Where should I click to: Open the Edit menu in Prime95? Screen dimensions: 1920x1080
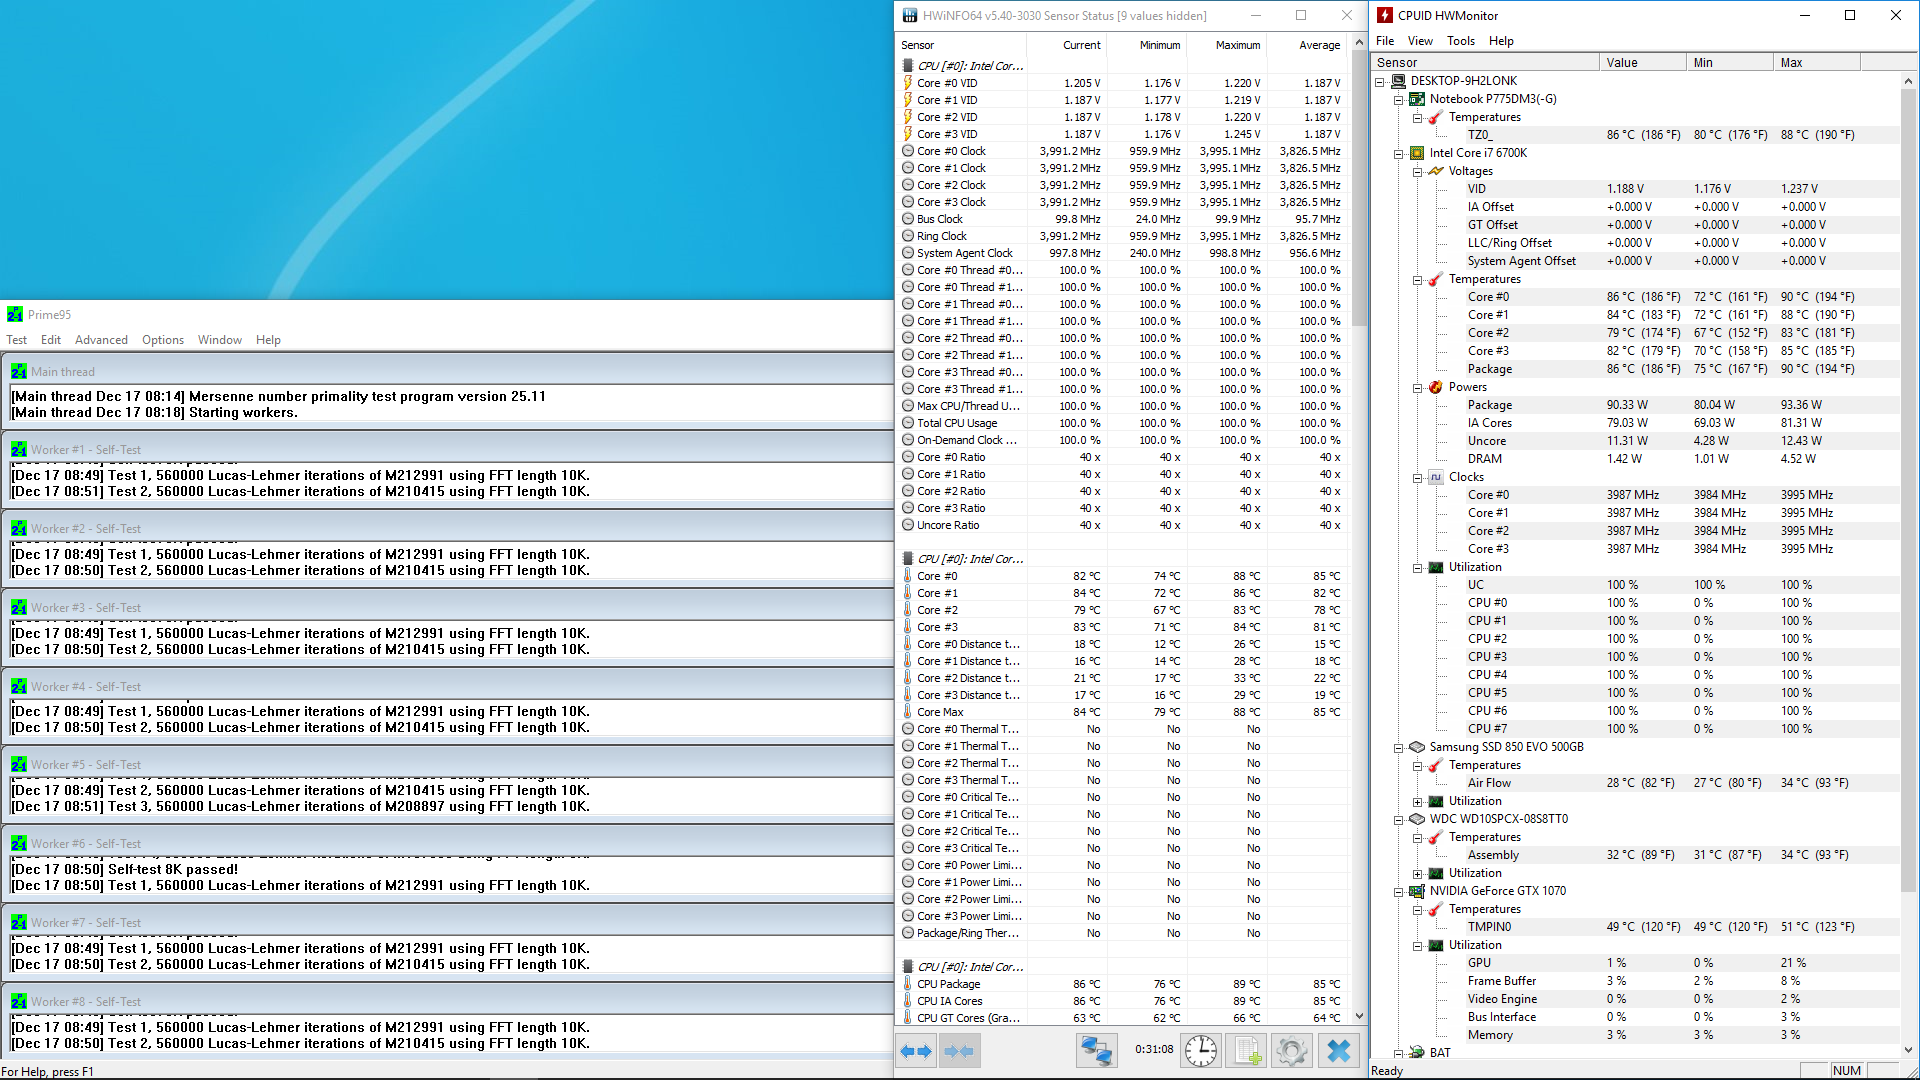(x=51, y=340)
